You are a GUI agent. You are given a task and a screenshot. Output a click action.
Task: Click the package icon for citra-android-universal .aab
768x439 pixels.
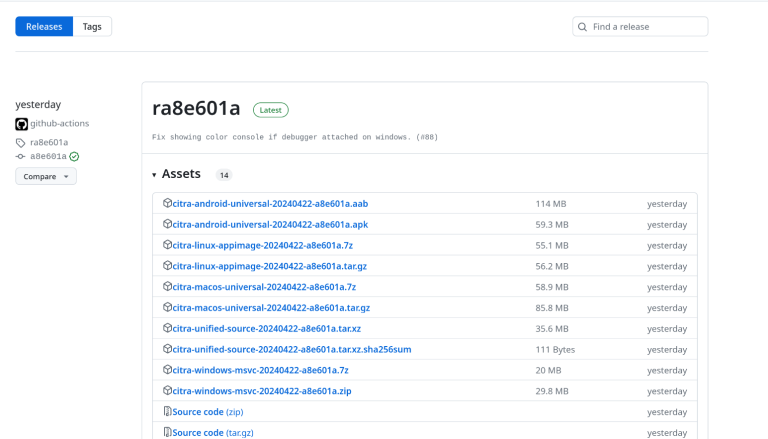coord(167,203)
